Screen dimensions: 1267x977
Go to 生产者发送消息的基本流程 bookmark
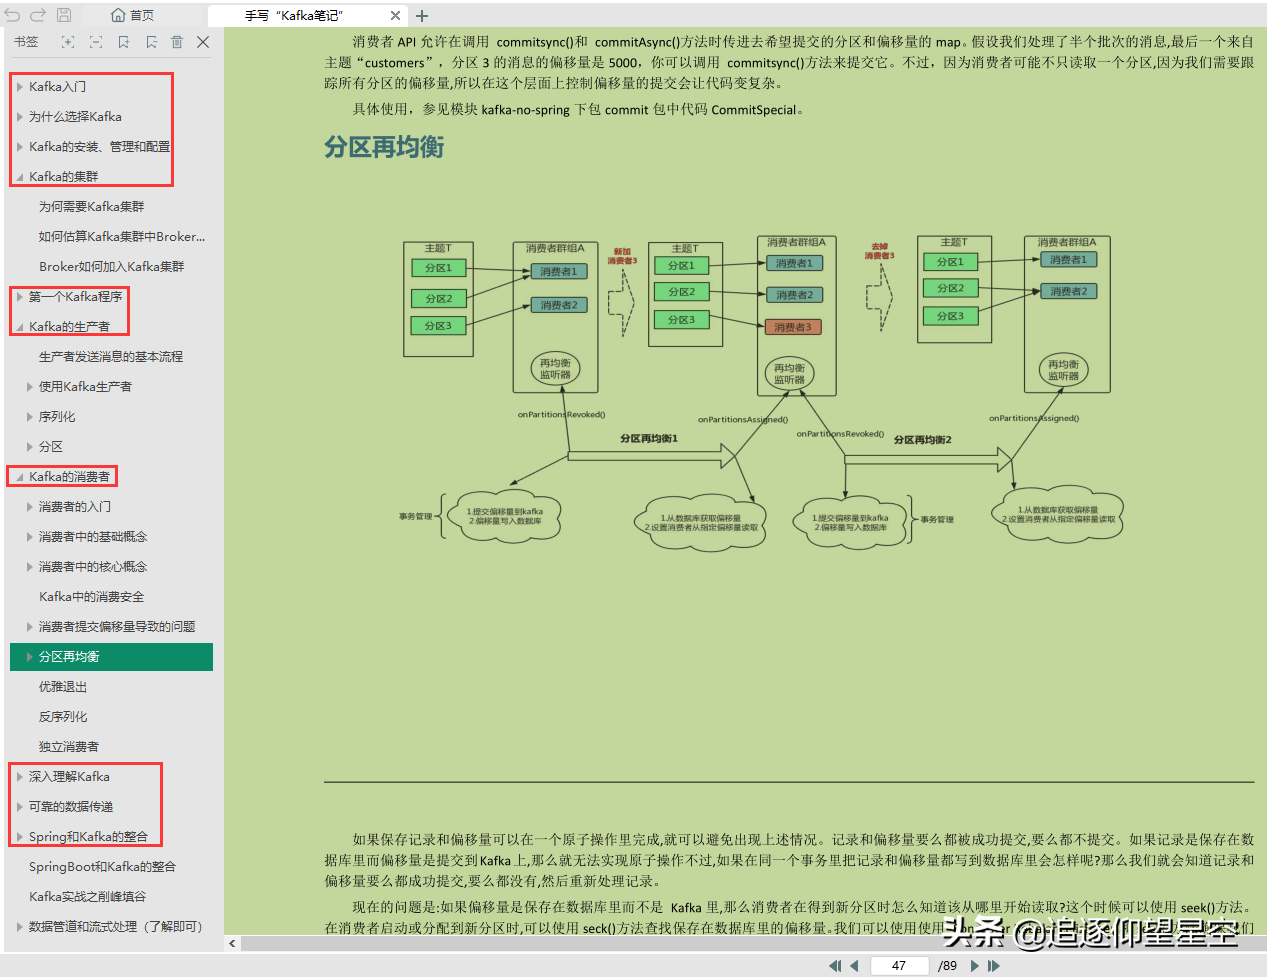[111, 357]
